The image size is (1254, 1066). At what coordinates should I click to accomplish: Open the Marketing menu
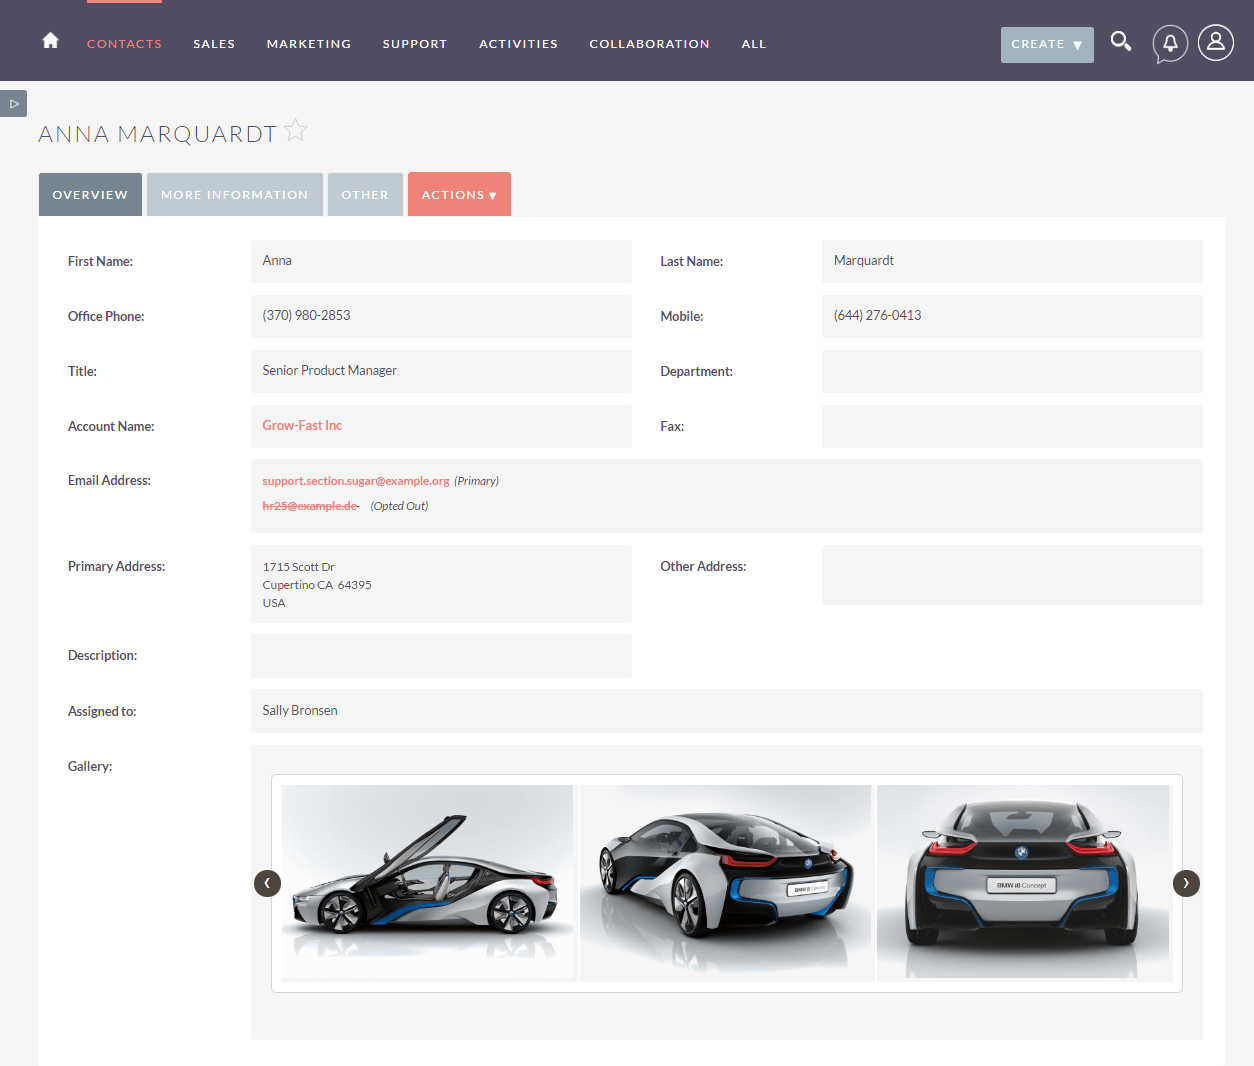click(309, 44)
